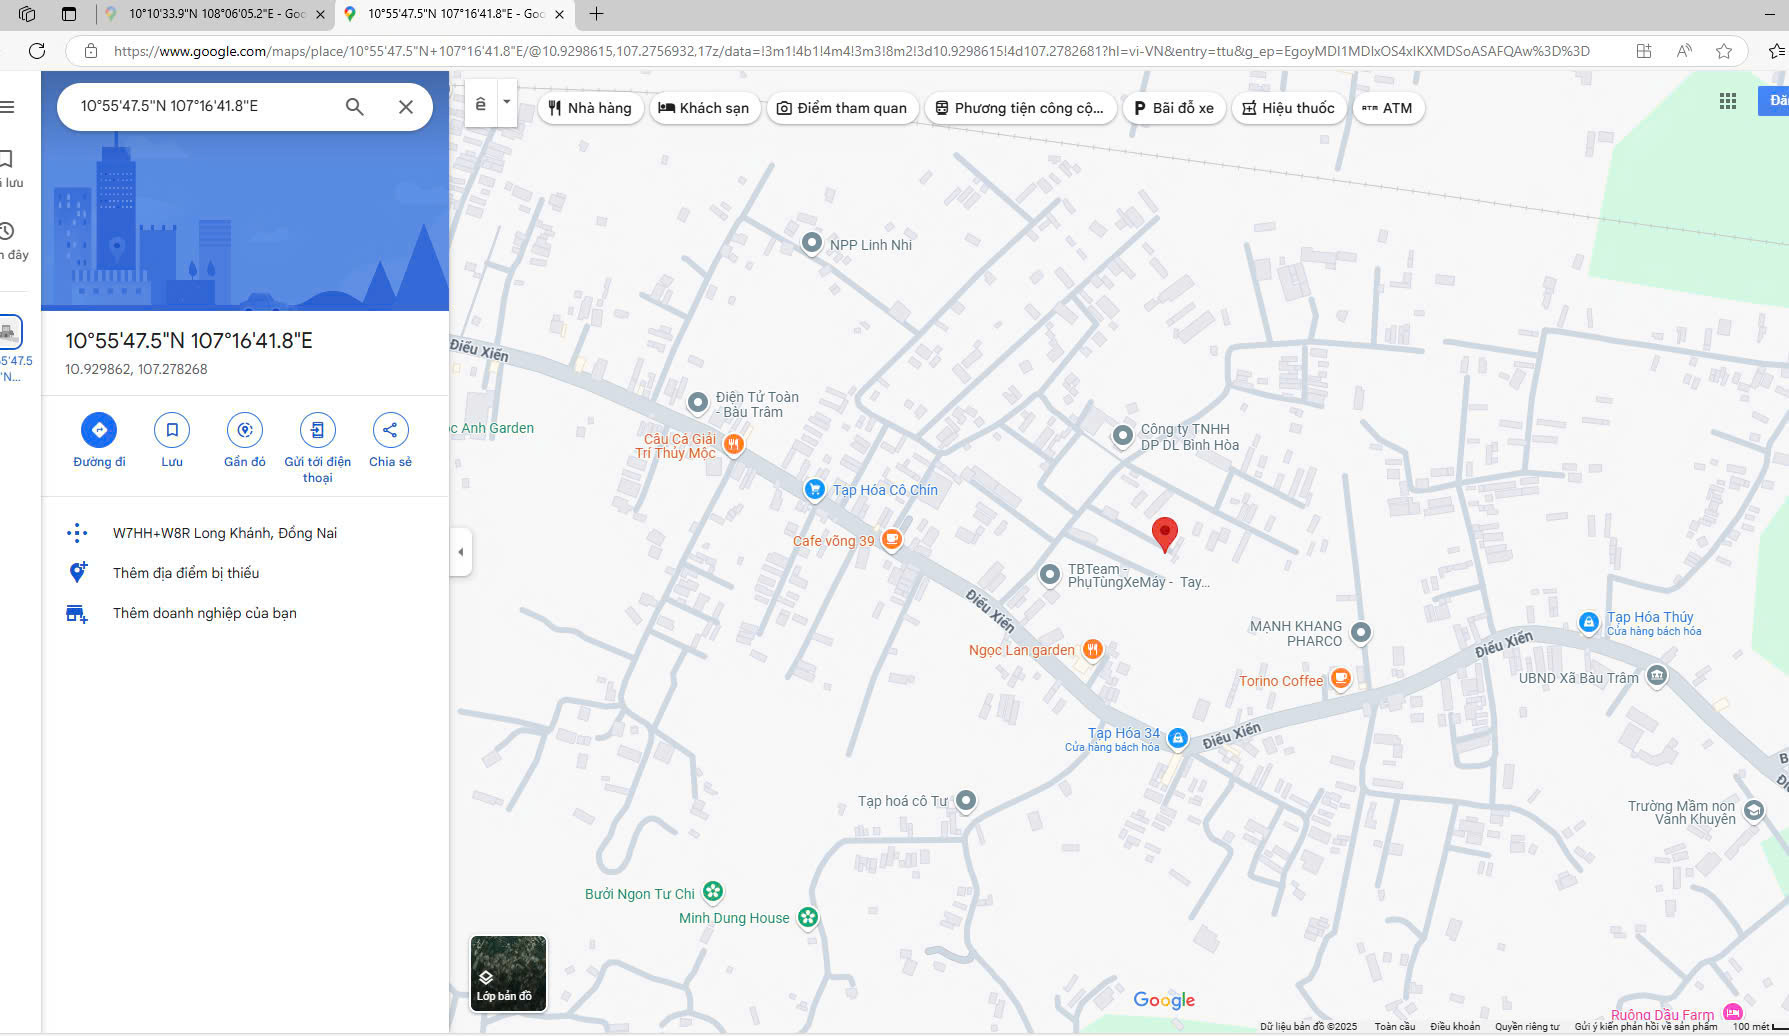Screen dimensions: 1789x1036
Task: Click the search magnifier icon
Action: pos(354,106)
